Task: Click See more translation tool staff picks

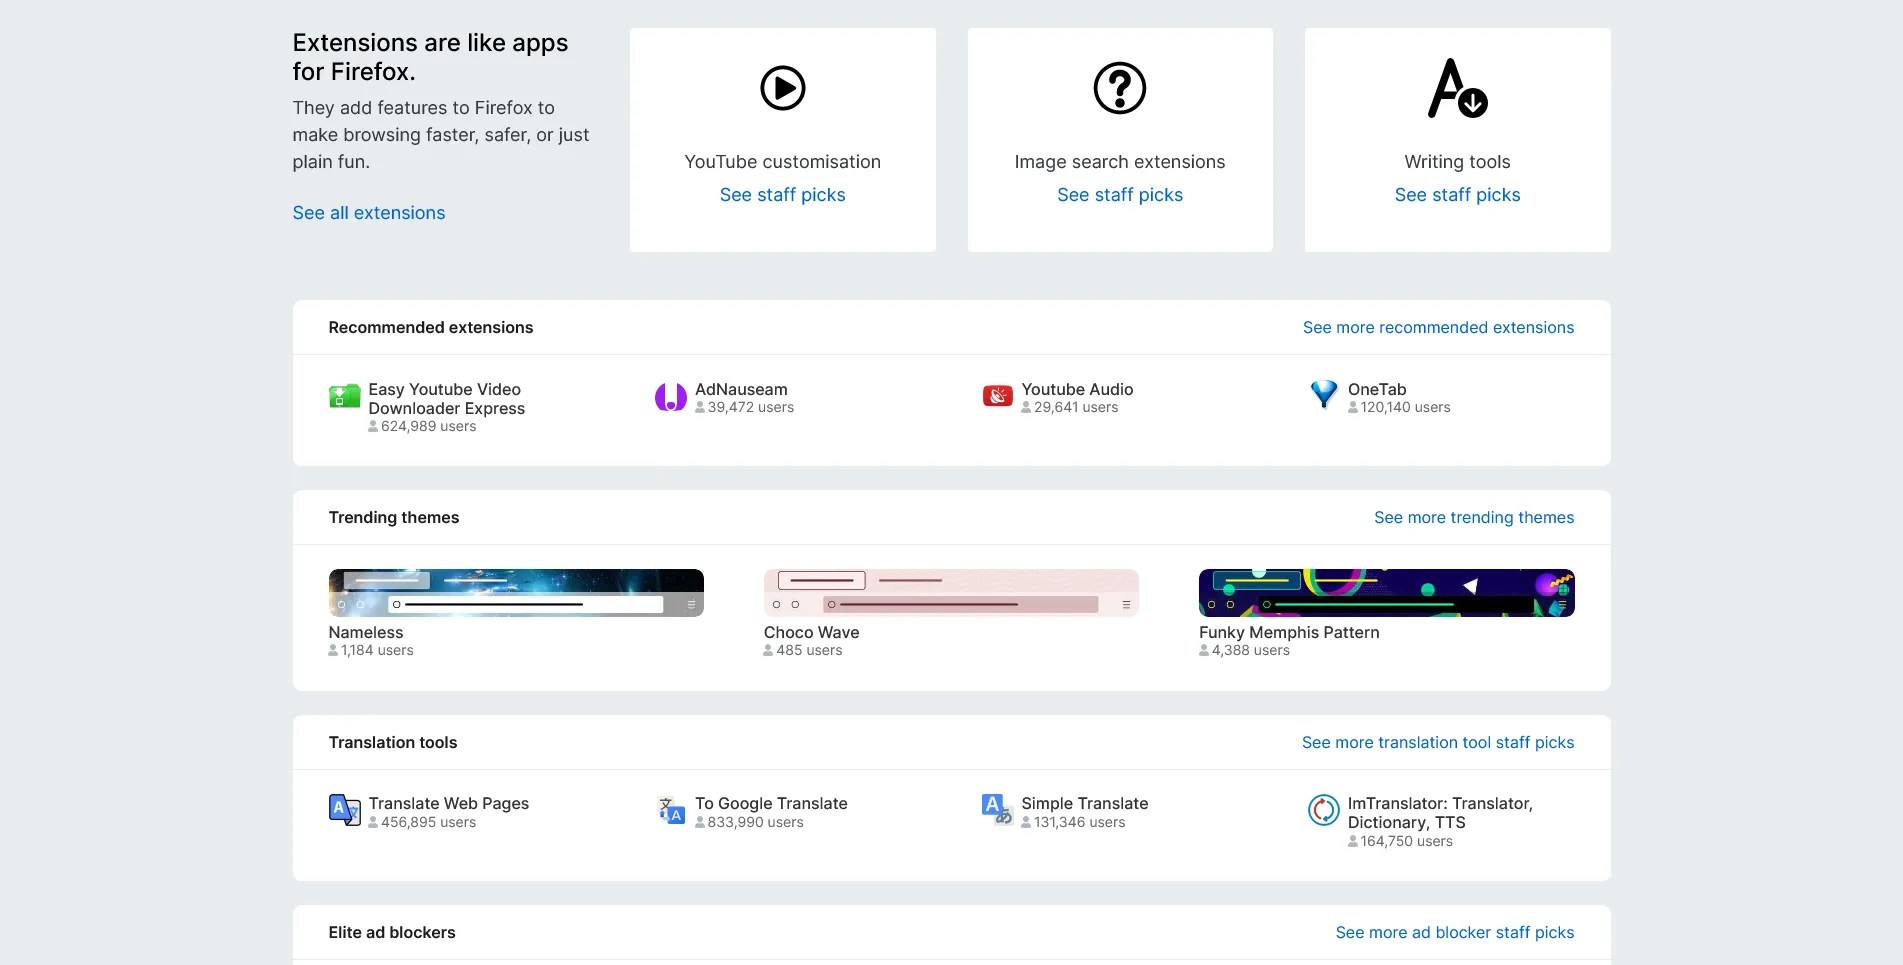Action: pos(1438,742)
